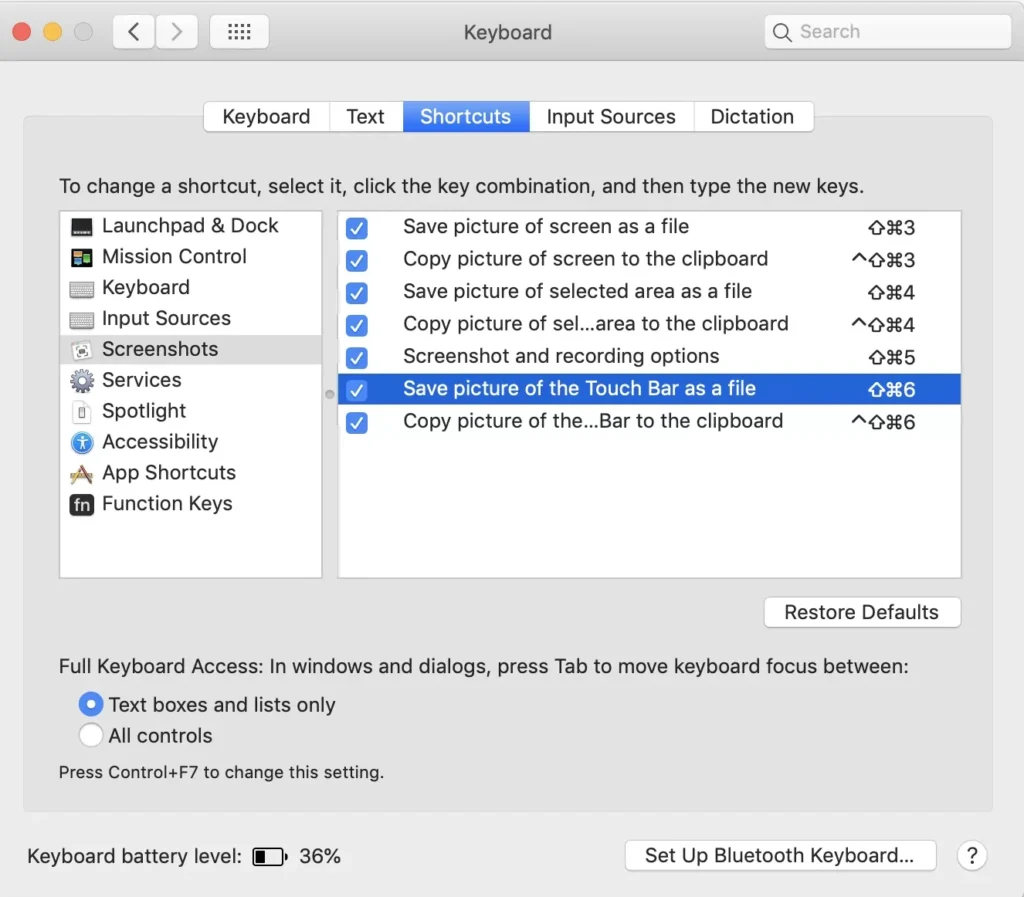Go back using the left chevron button
This screenshot has height=897, width=1024.
click(x=134, y=31)
